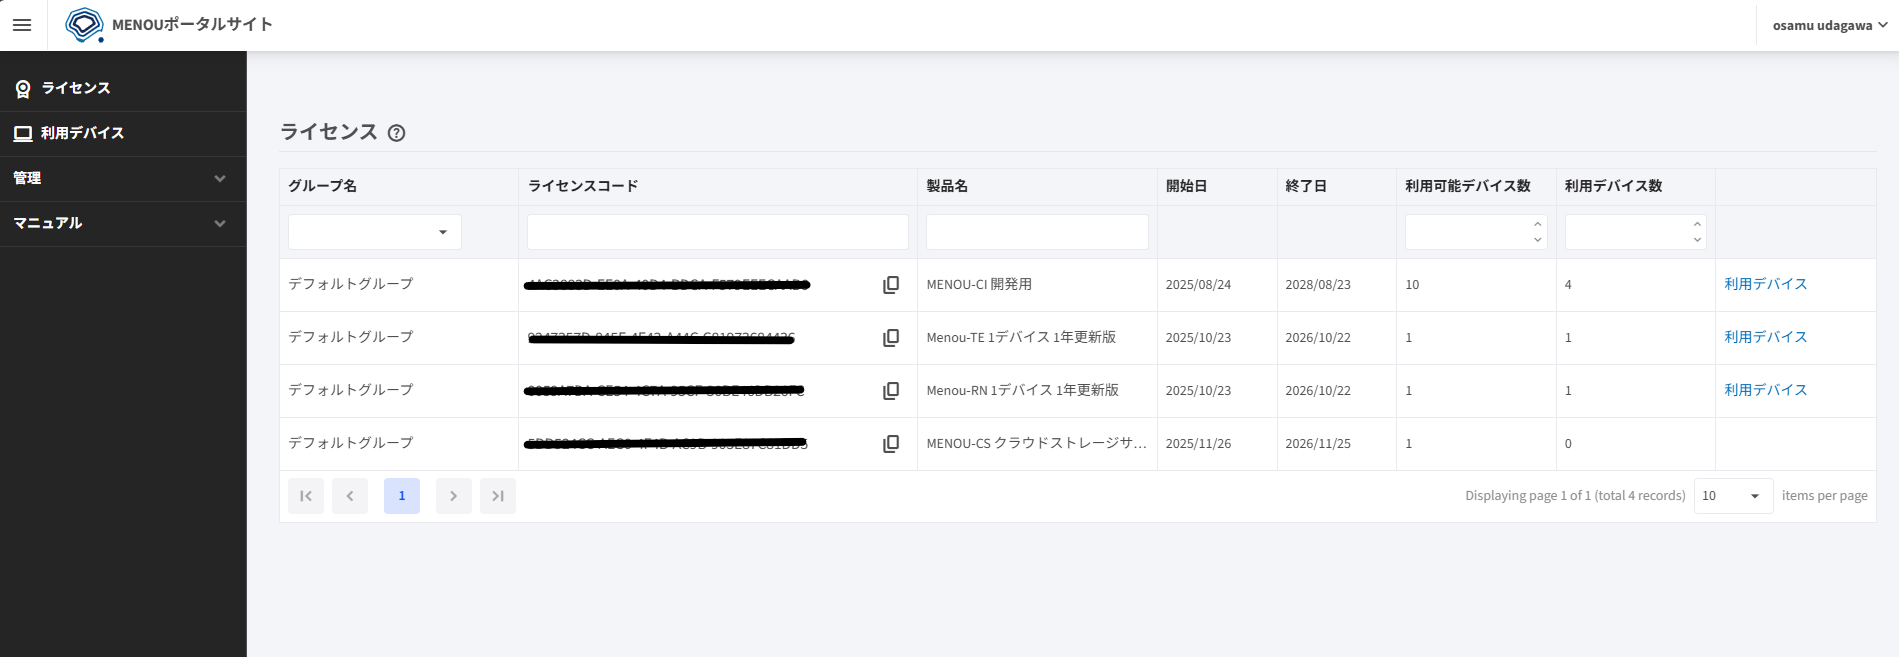Copy license code for Menou-TE row
Screen dimensions: 1899x657
click(x=891, y=338)
